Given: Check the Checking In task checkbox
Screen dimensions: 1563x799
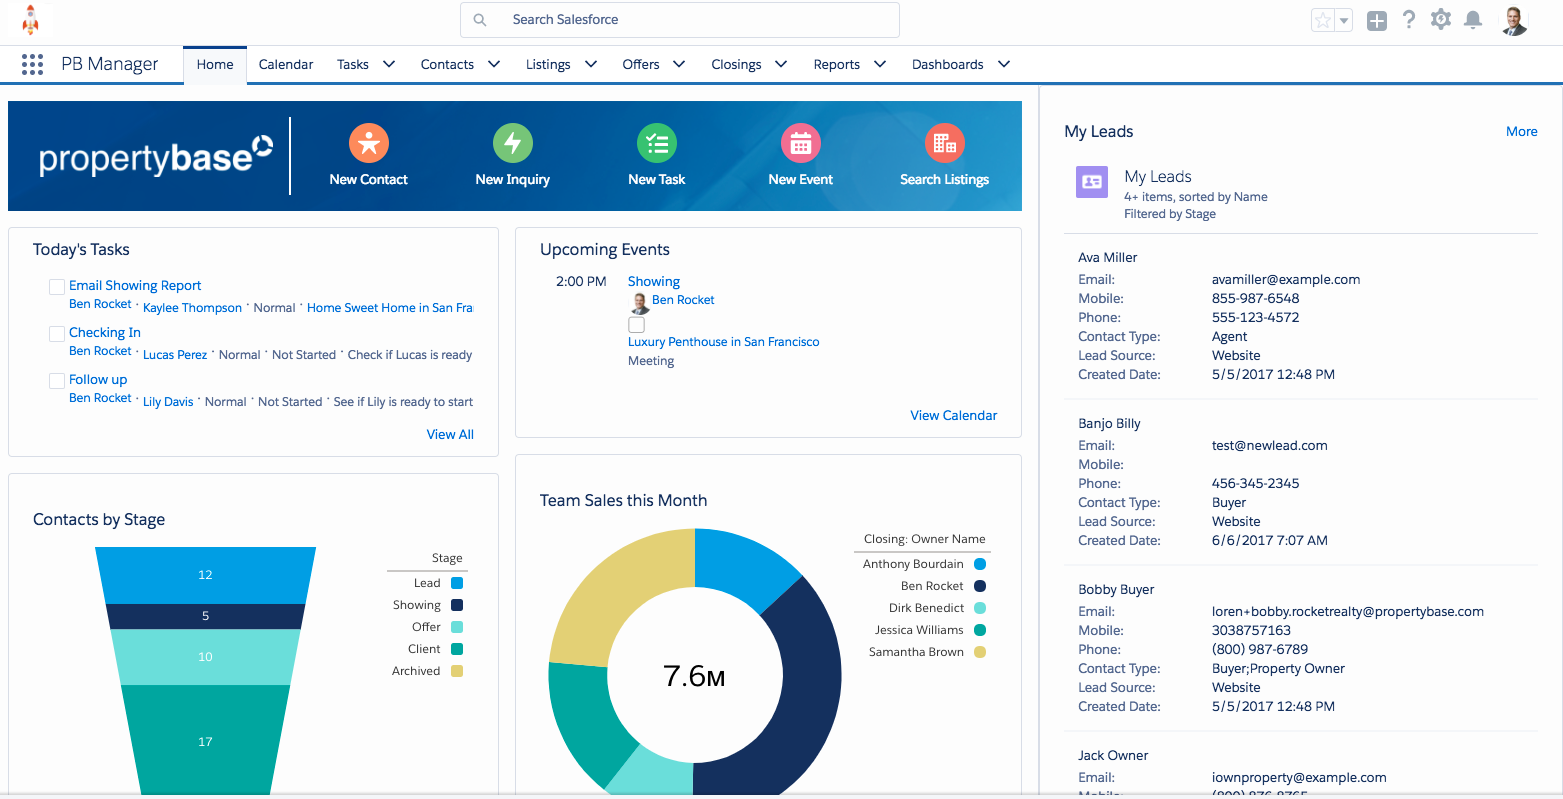Looking at the screenshot, I should (x=57, y=334).
